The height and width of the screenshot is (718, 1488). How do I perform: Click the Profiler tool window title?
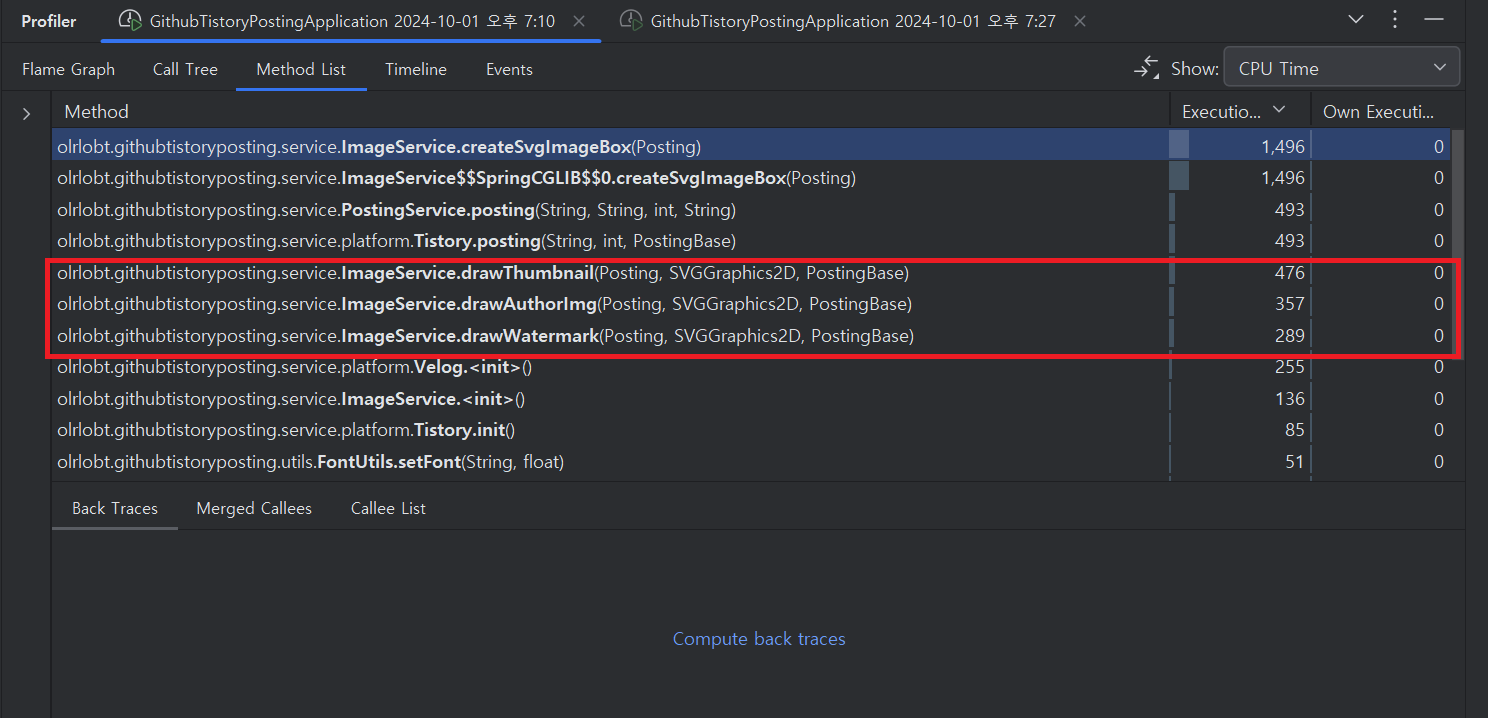coord(49,21)
